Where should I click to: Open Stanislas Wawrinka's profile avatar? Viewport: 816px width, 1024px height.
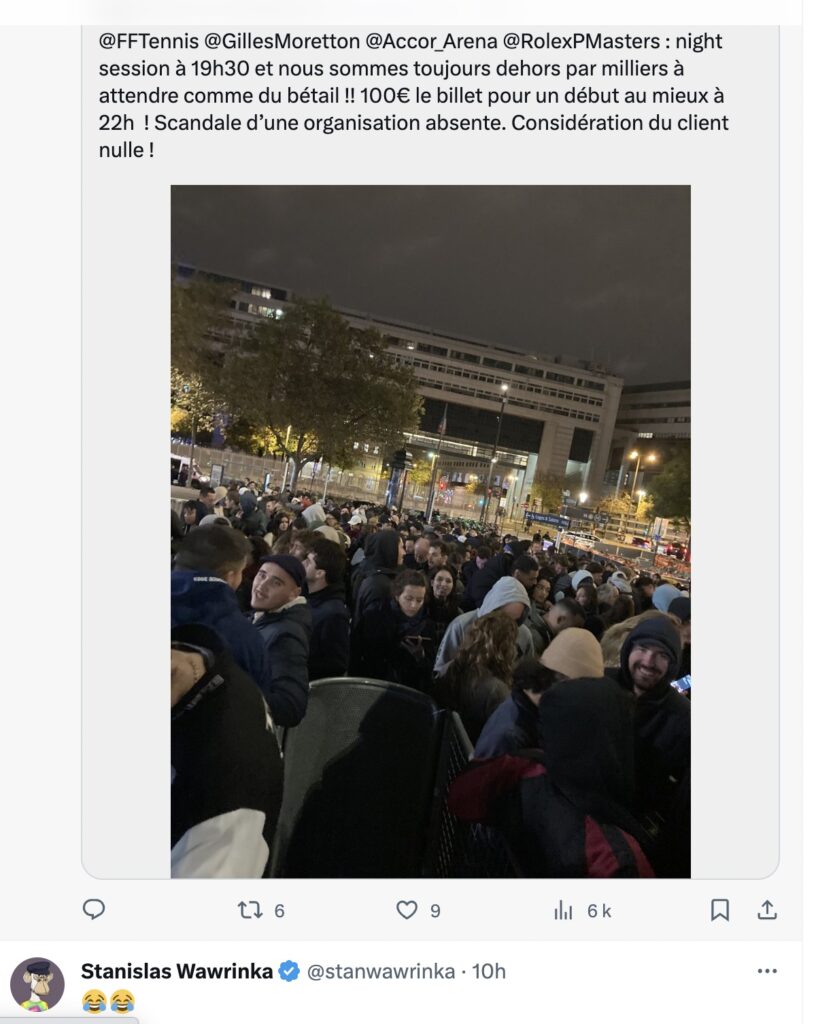[x=37, y=984]
